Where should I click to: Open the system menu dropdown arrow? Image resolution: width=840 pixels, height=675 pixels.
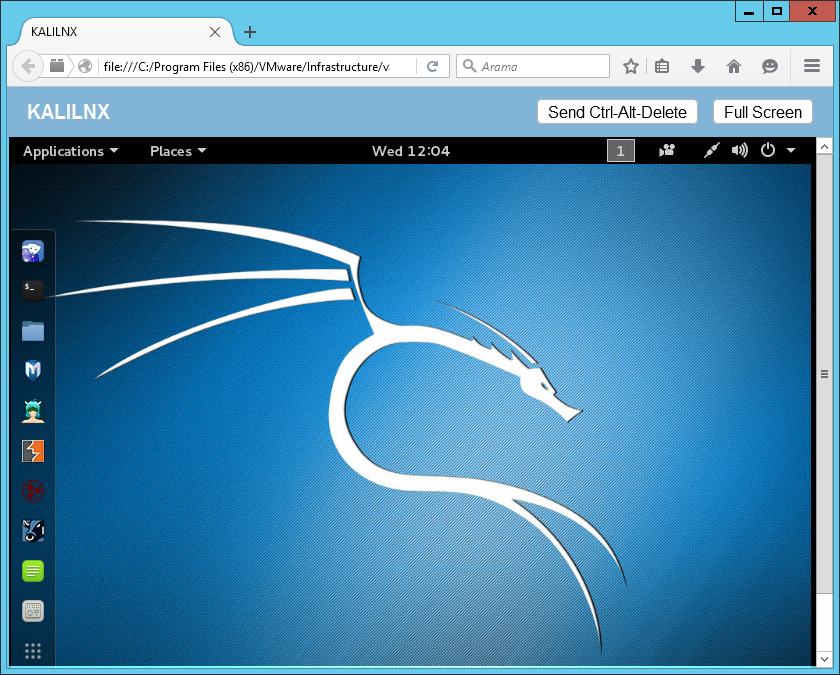791,151
